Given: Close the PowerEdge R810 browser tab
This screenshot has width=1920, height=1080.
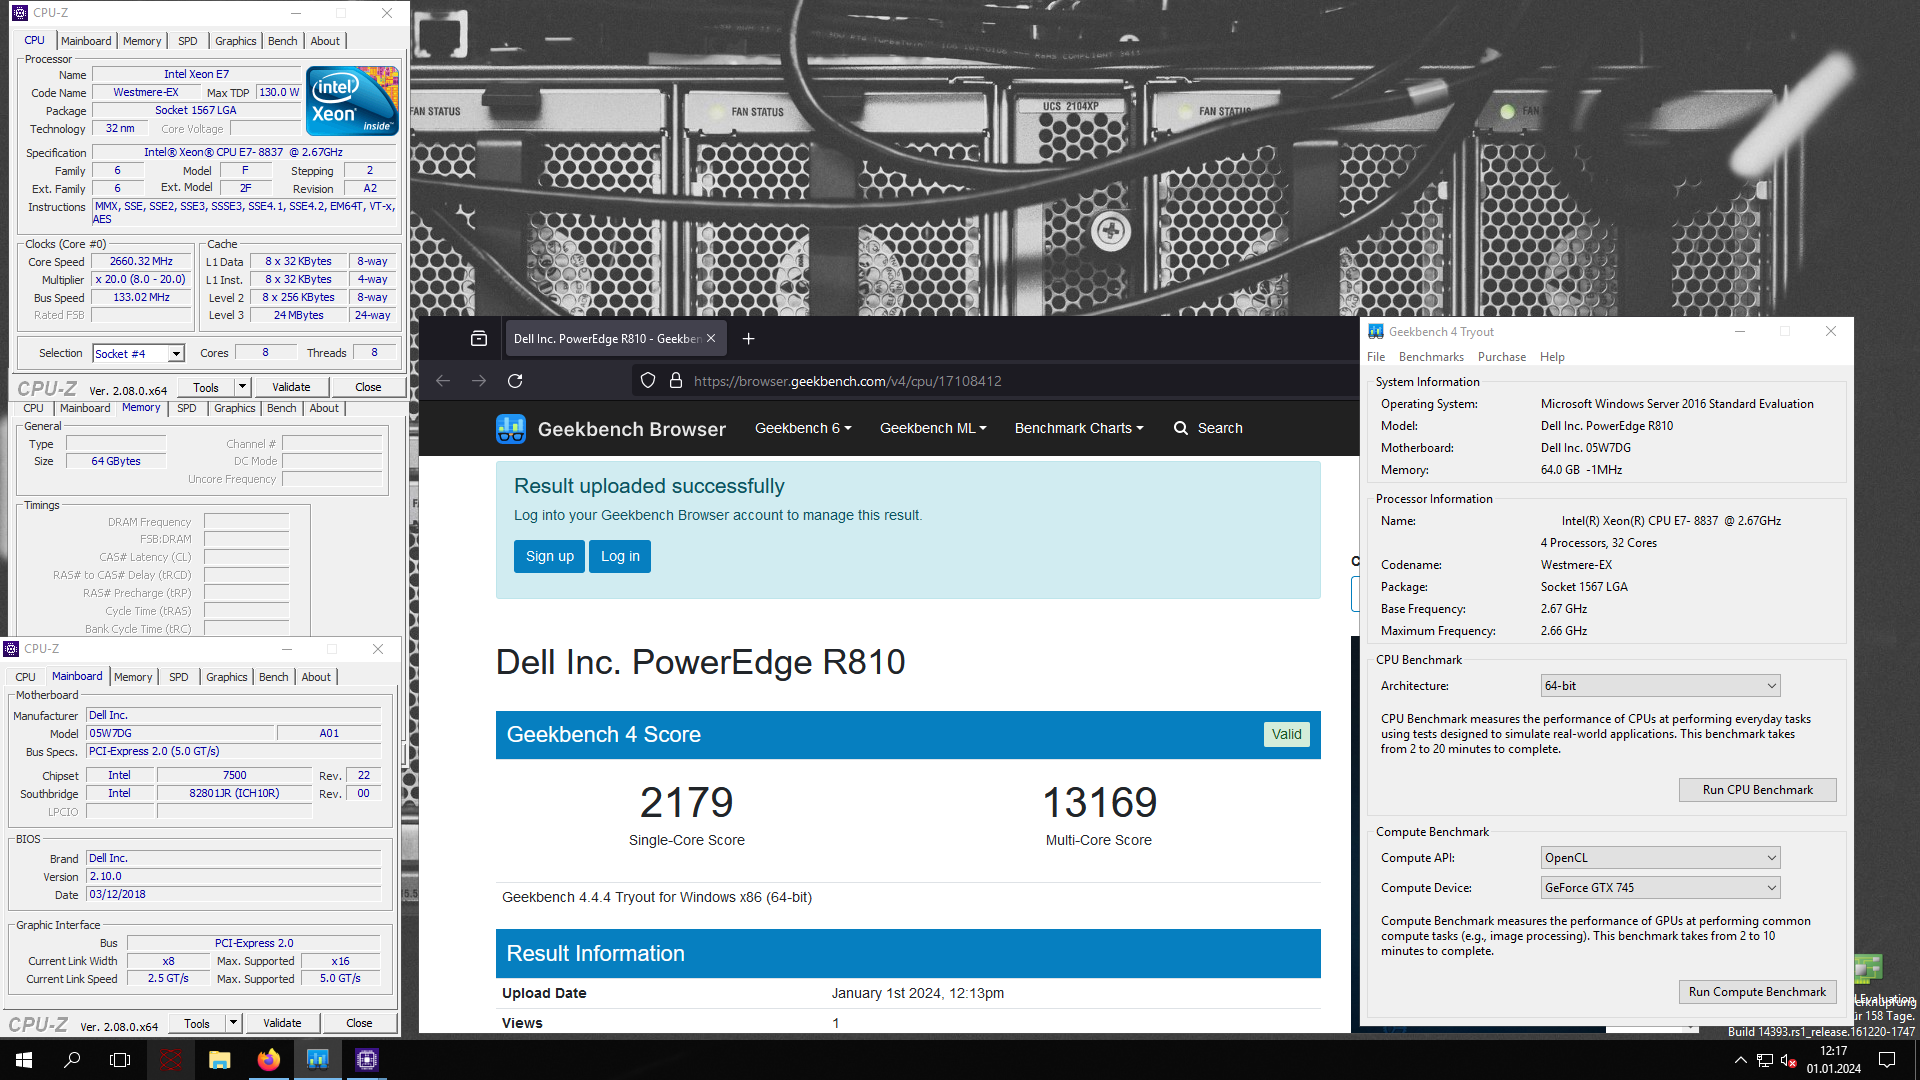Looking at the screenshot, I should [711, 339].
